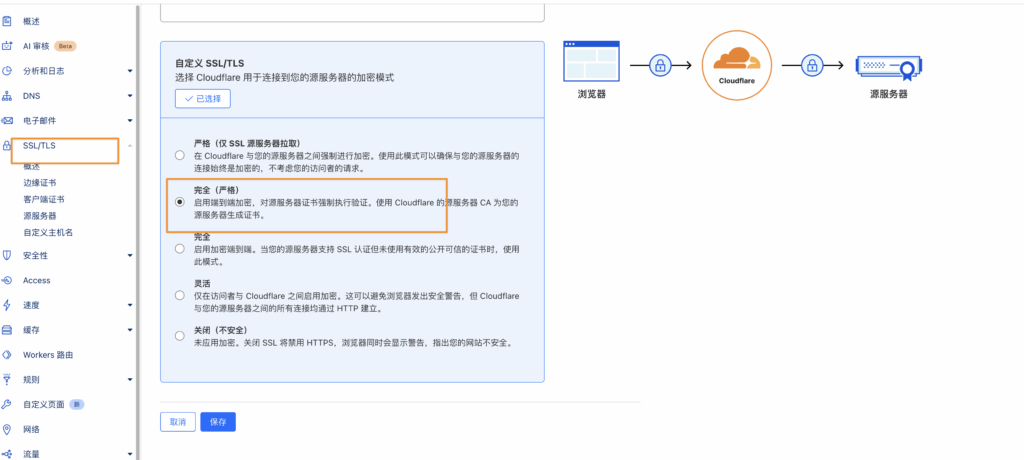Click the Access sidebar icon
Screen dimensions: 1024x460
click(7, 280)
